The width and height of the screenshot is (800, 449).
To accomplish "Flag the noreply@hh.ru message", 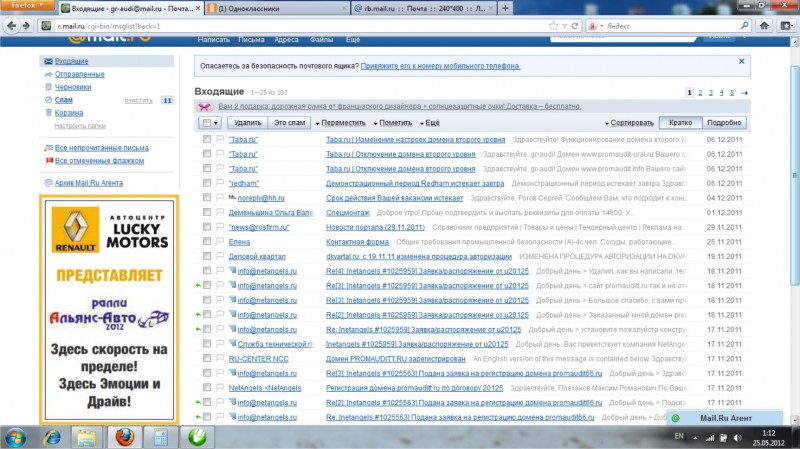I will (220, 197).
